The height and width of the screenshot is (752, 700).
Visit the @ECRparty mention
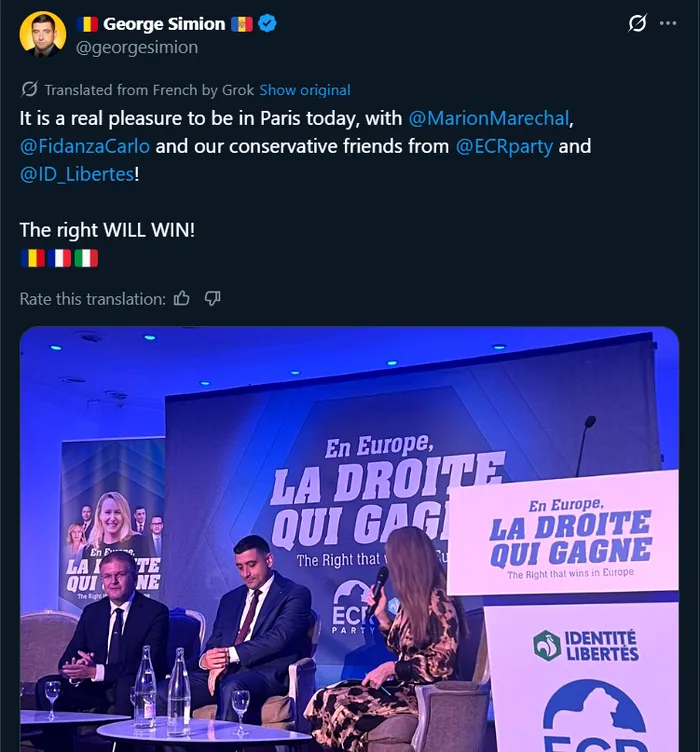(504, 146)
